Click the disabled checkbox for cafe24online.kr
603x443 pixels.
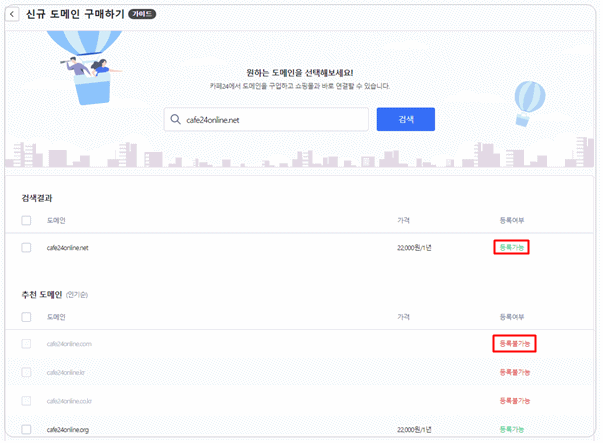coord(26,372)
